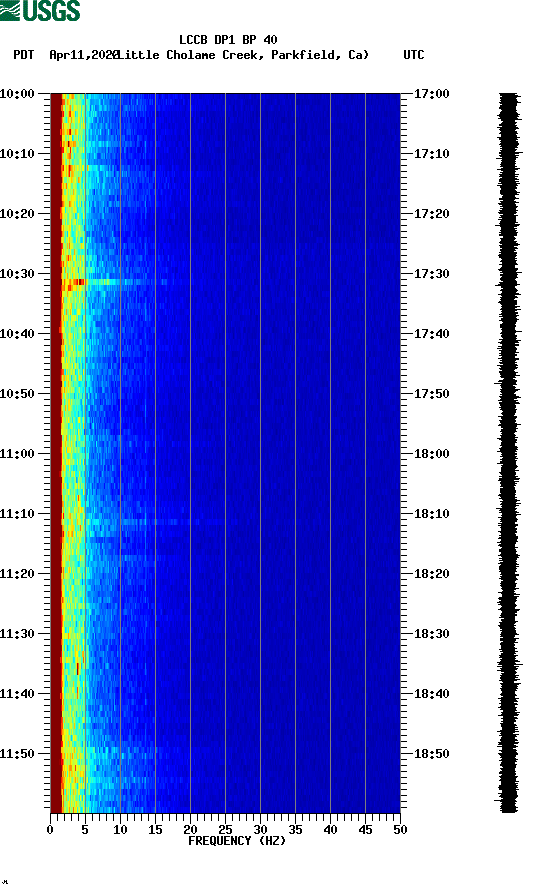552x893 pixels.
Task: Click the 20 Hz frequency tick label
Action: tap(190, 830)
